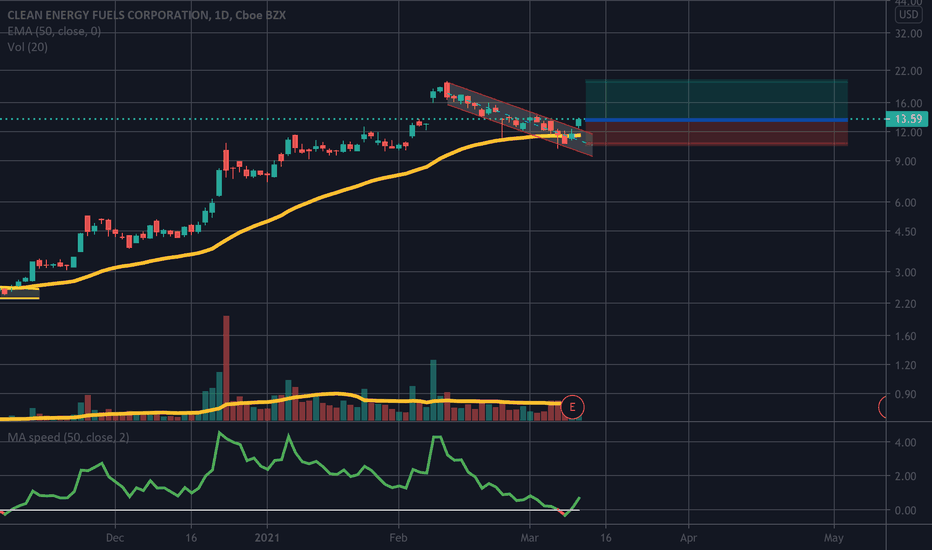Click the Feb label on the time axis
Screen dimensions: 932x550
point(398,538)
